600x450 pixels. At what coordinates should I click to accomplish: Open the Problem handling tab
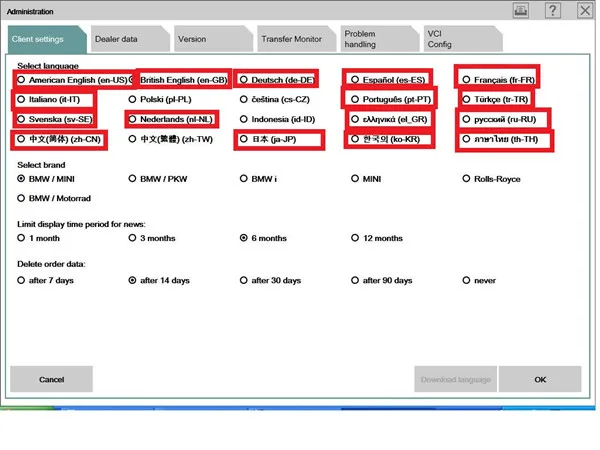(x=380, y=39)
